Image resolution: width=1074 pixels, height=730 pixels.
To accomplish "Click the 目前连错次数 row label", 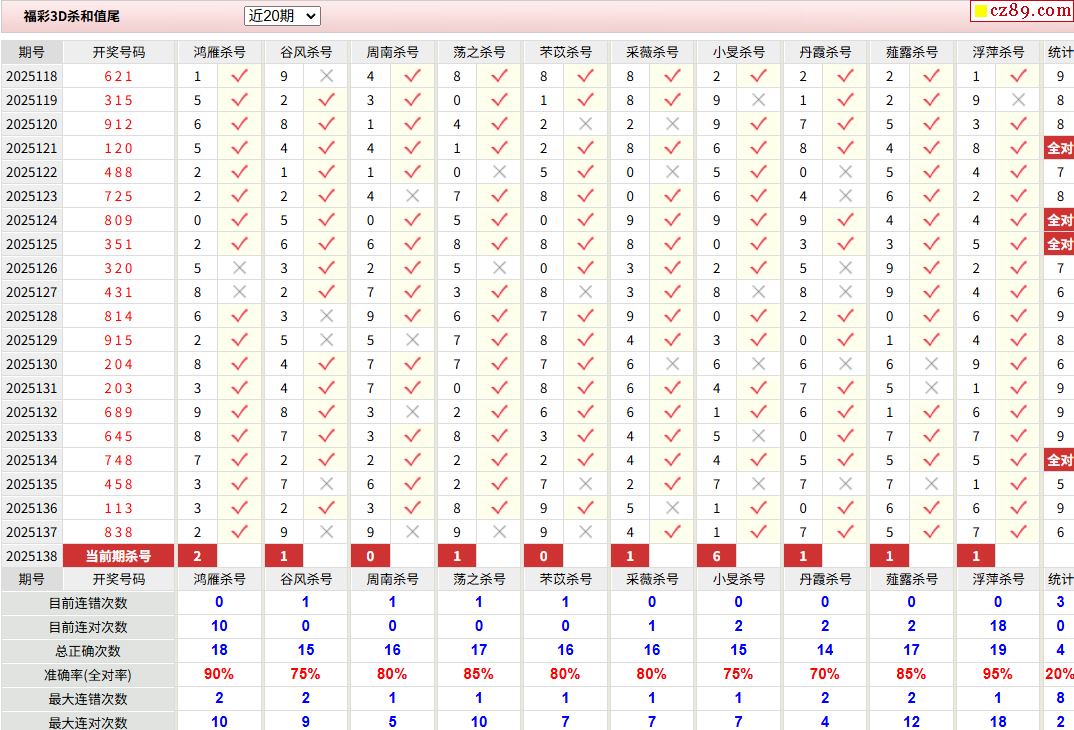I will 88,603.
